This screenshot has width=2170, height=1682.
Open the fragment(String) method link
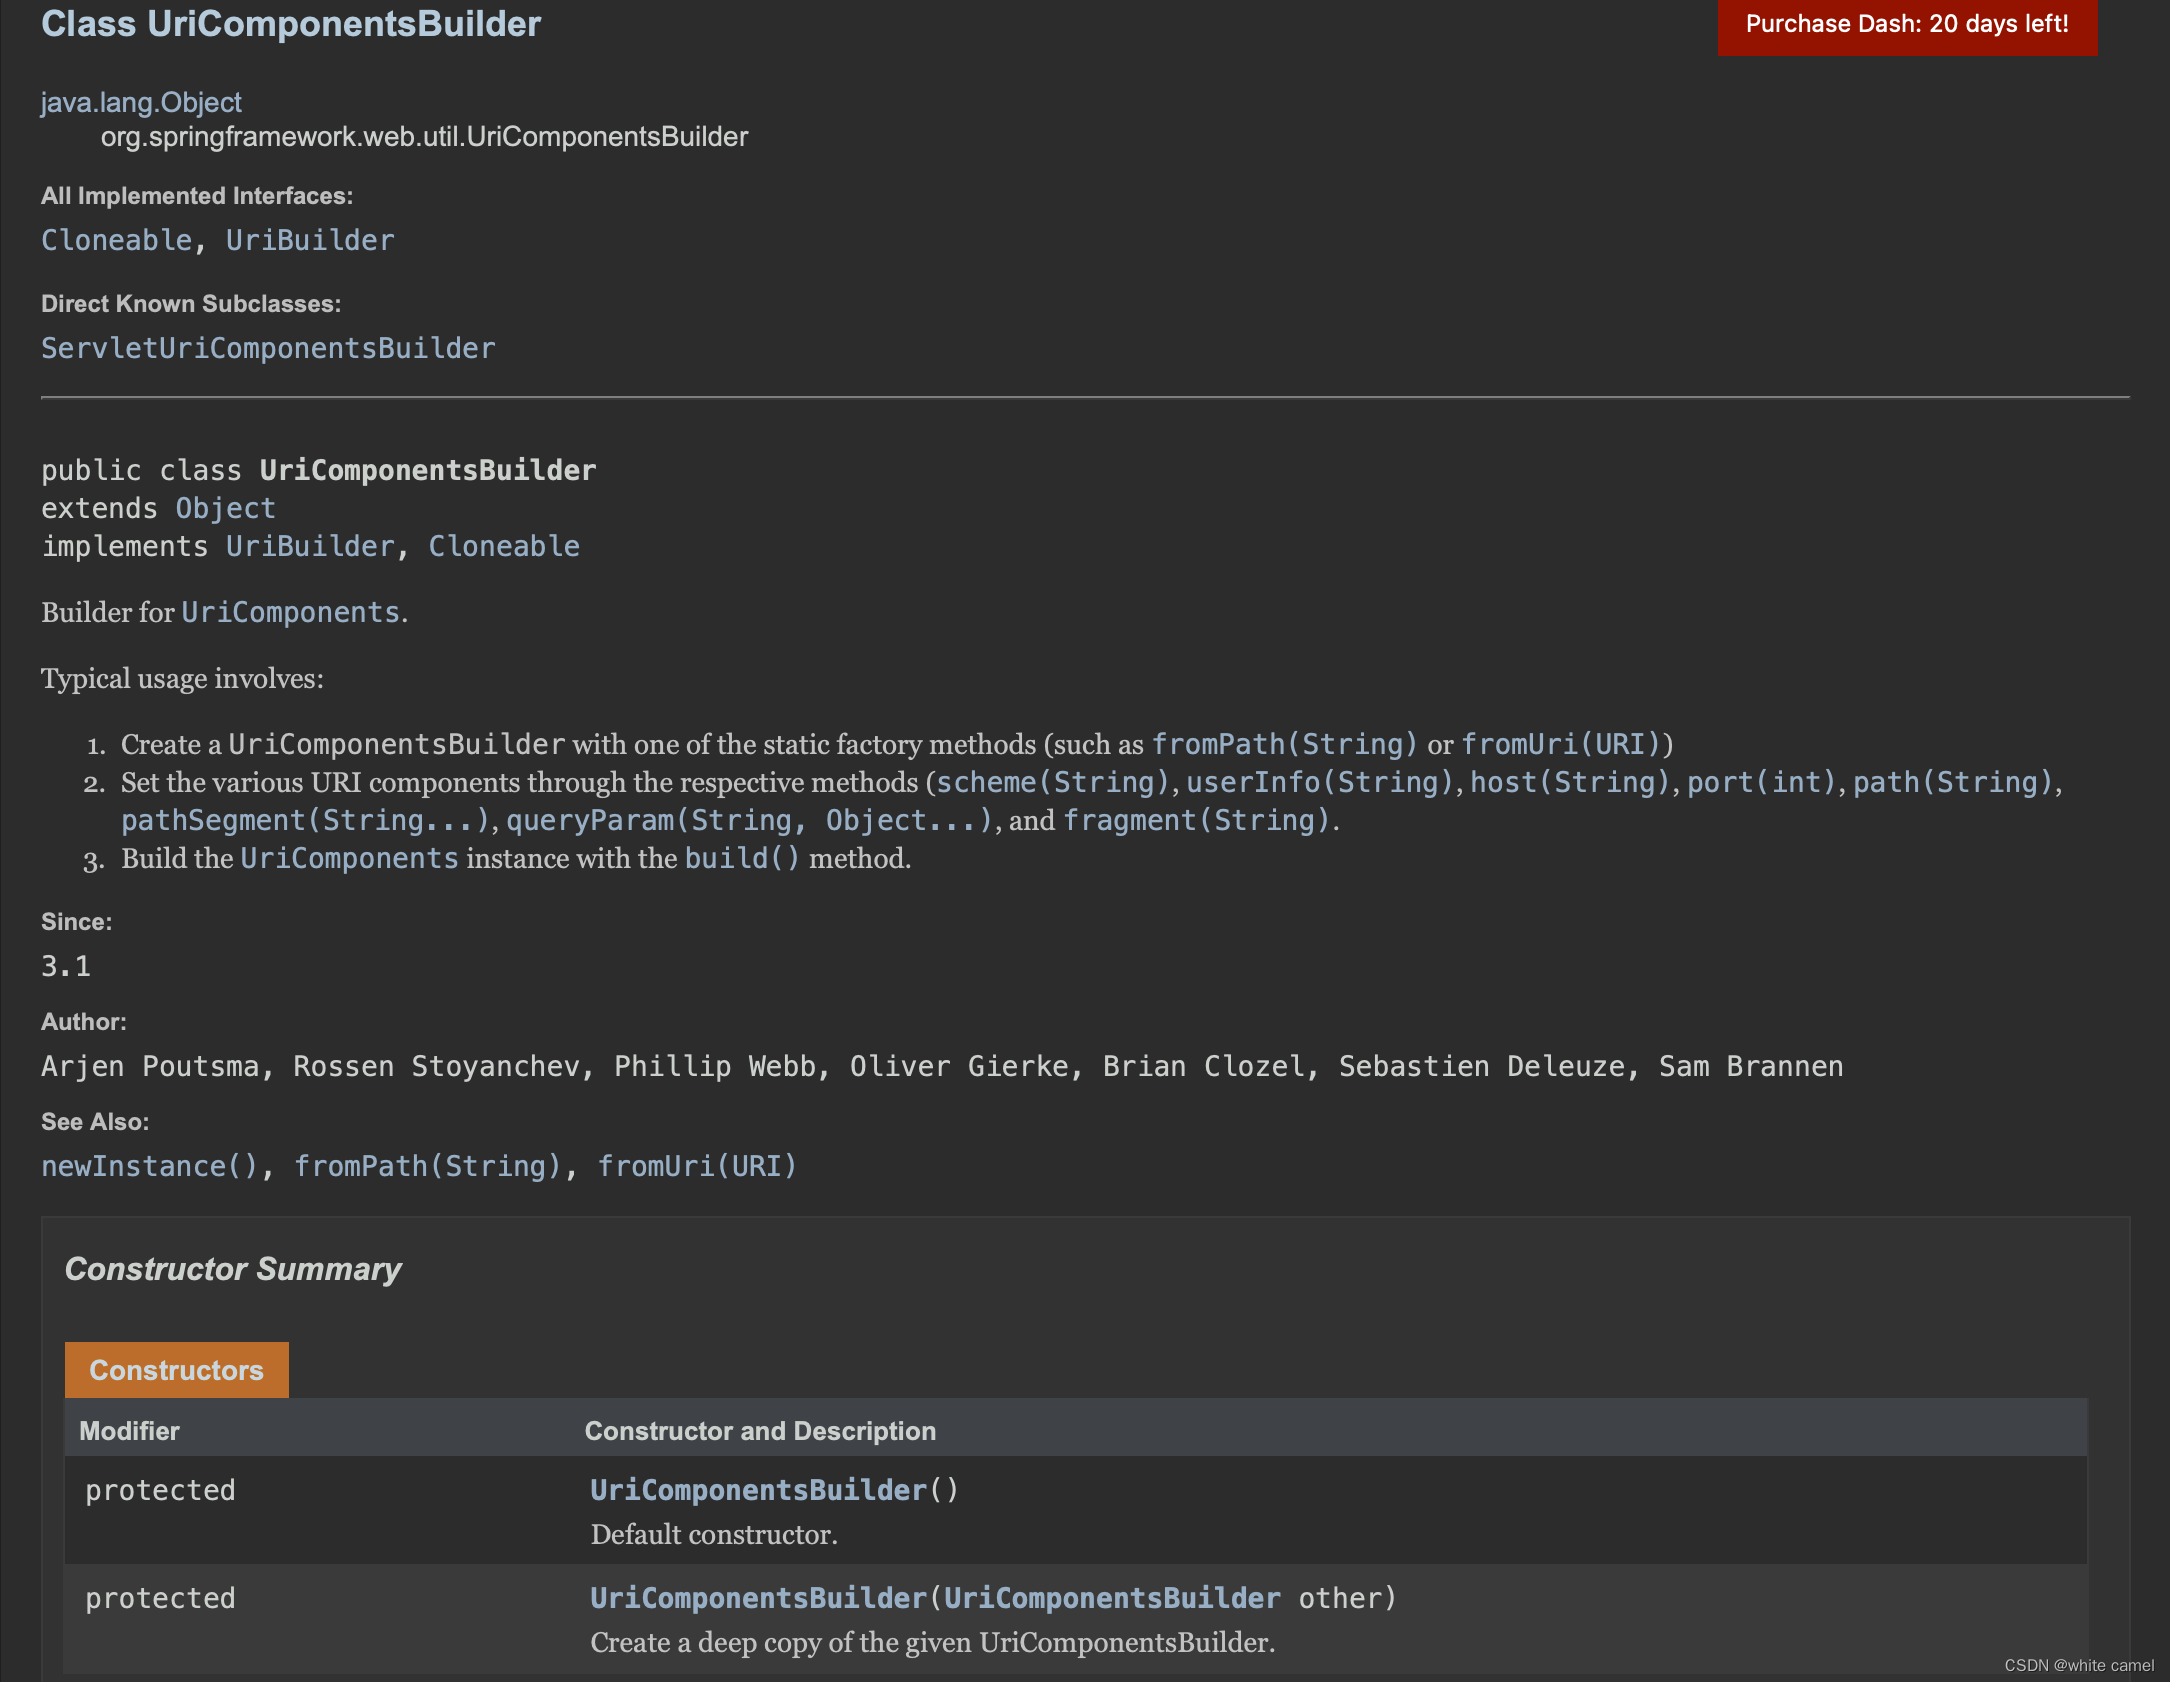[x=1197, y=820]
